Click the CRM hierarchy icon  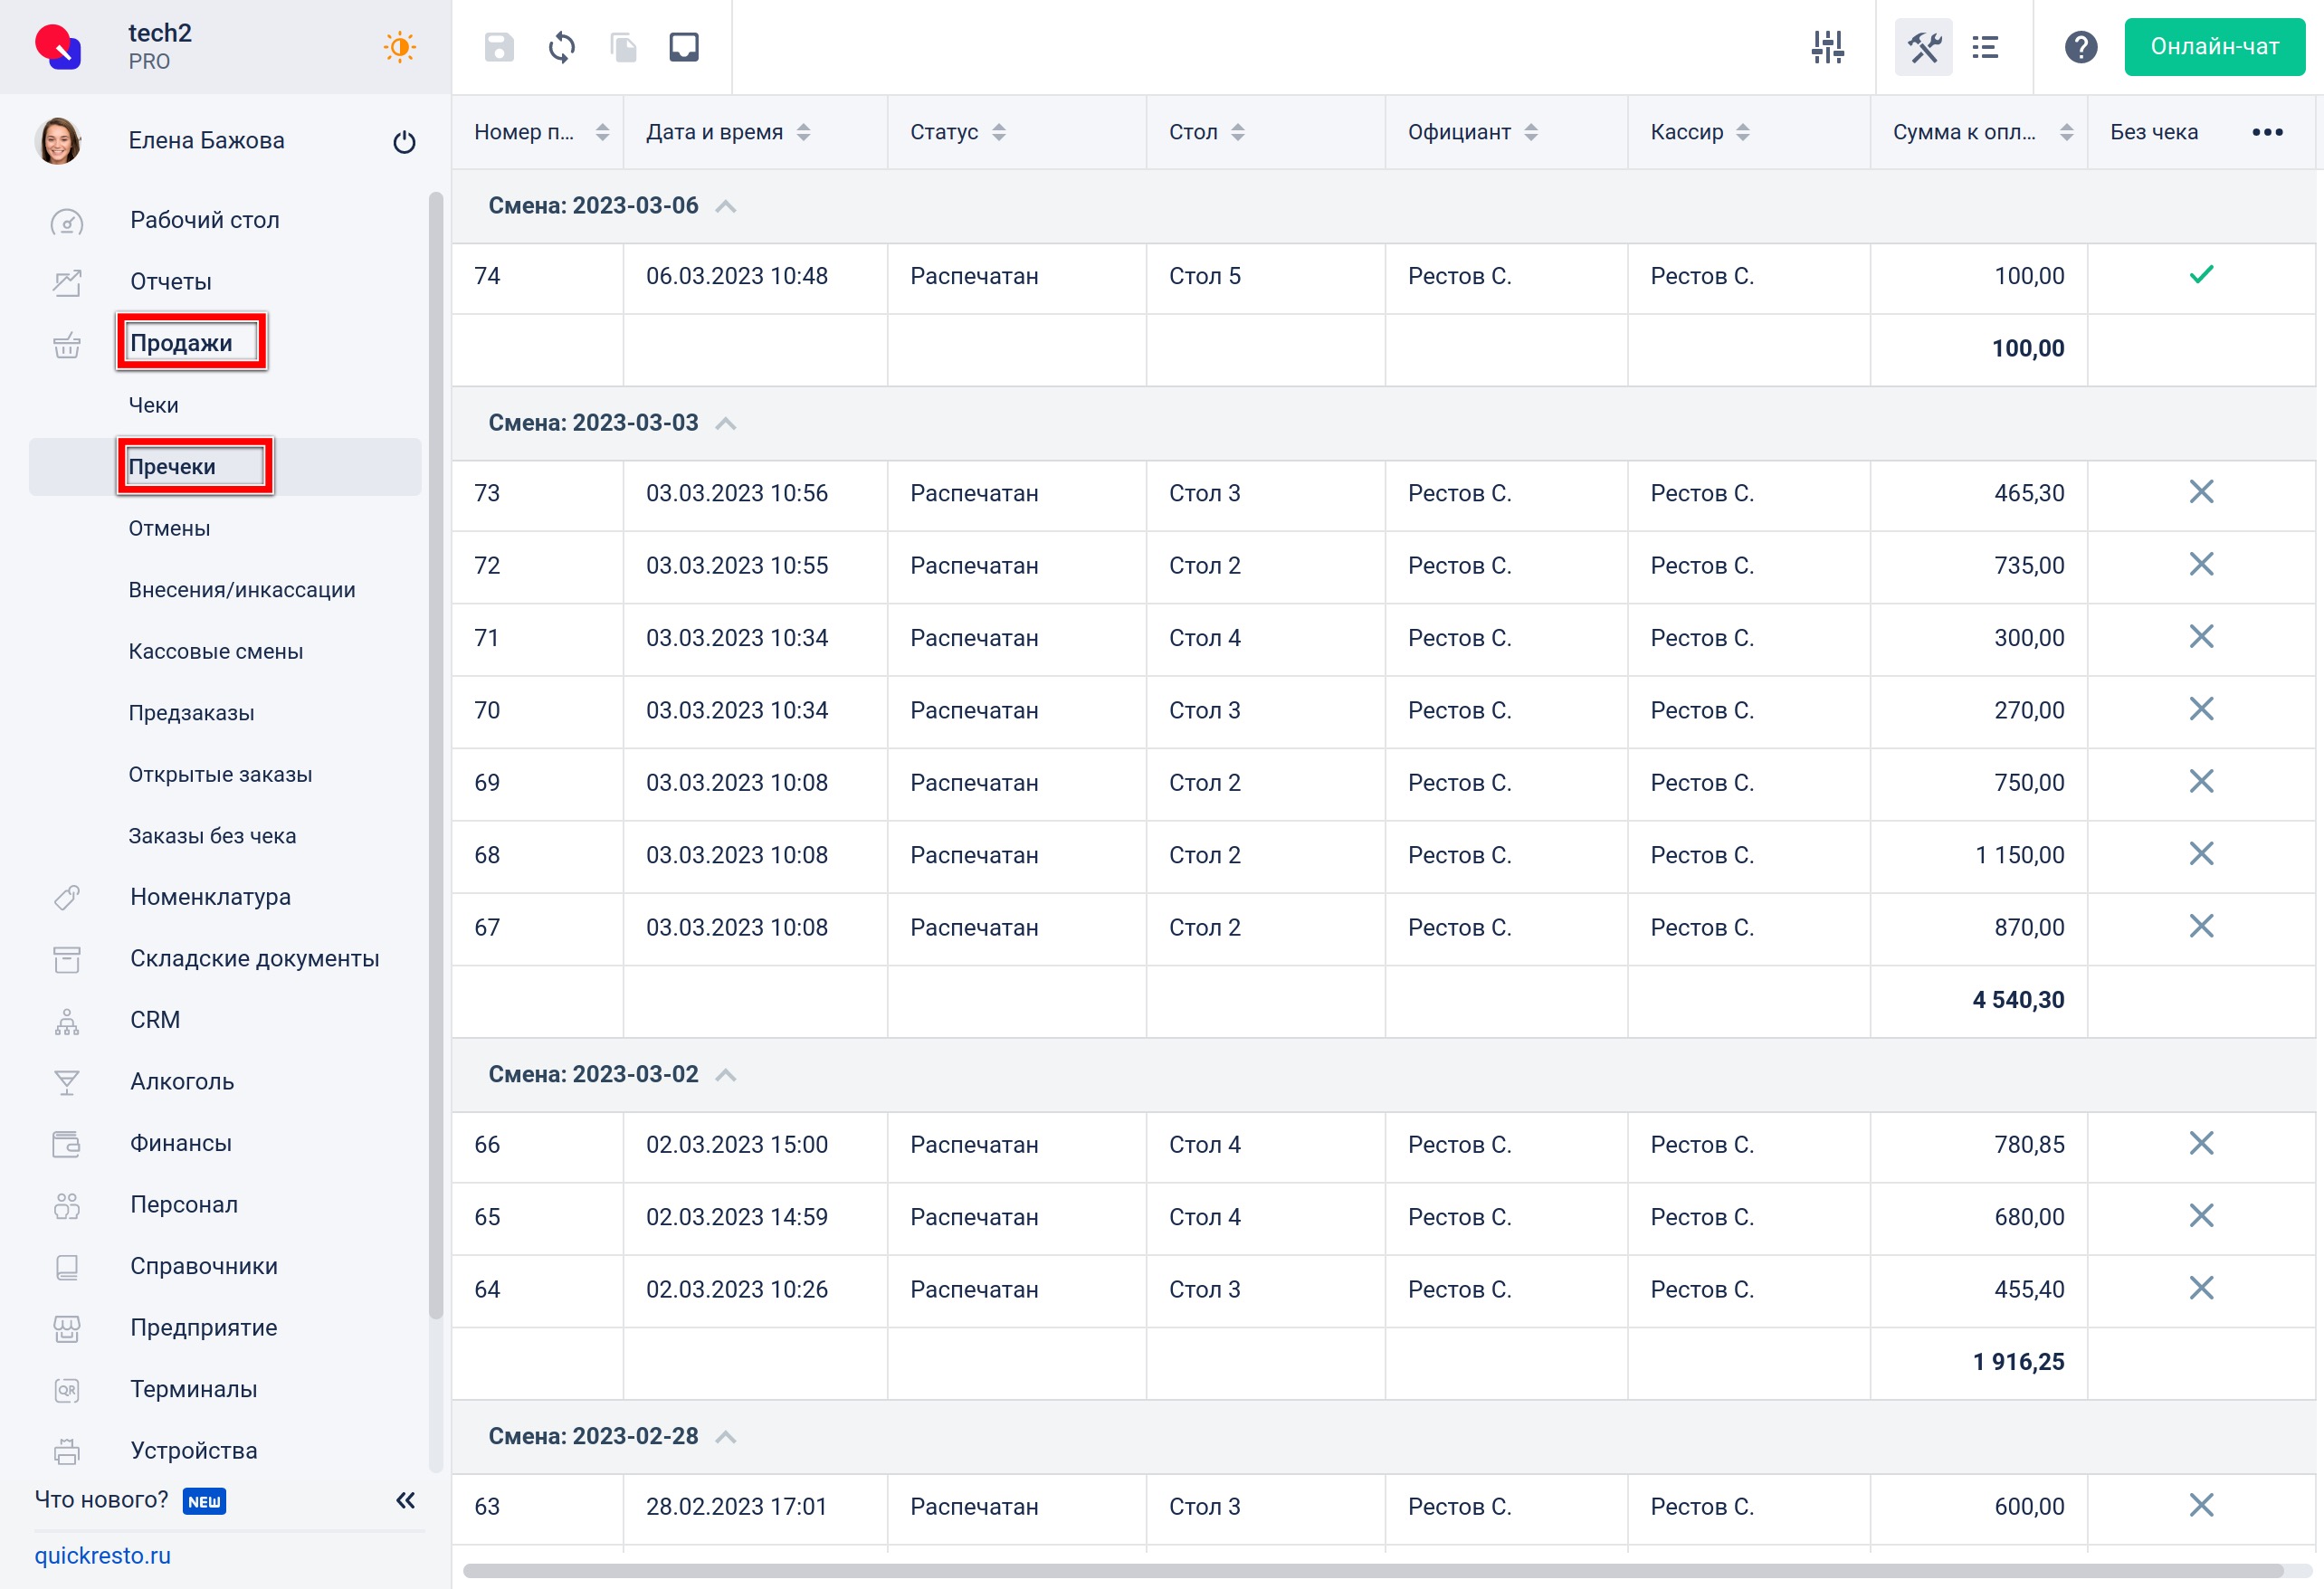click(x=67, y=1021)
